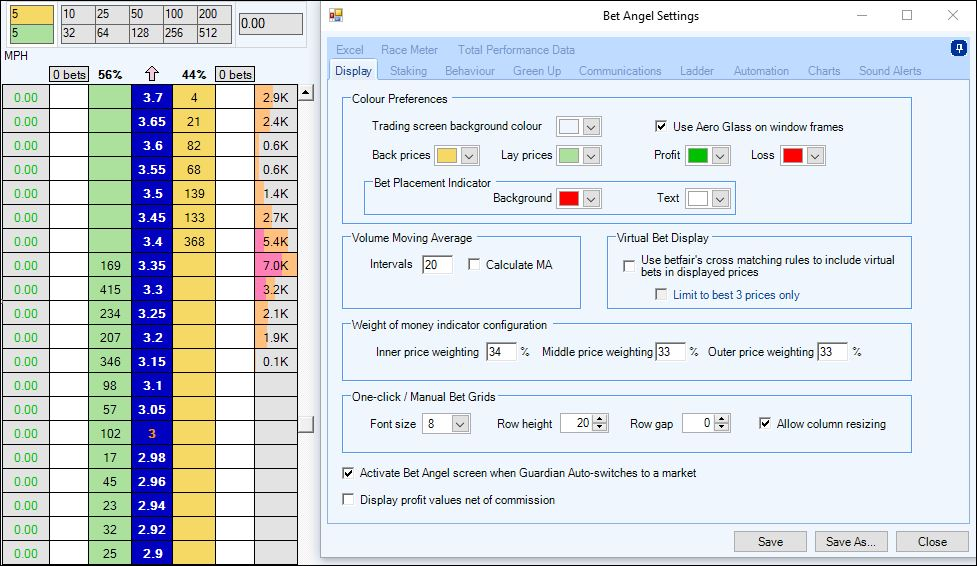Click the red Loss colour swatch
977x566 pixels.
(x=792, y=155)
